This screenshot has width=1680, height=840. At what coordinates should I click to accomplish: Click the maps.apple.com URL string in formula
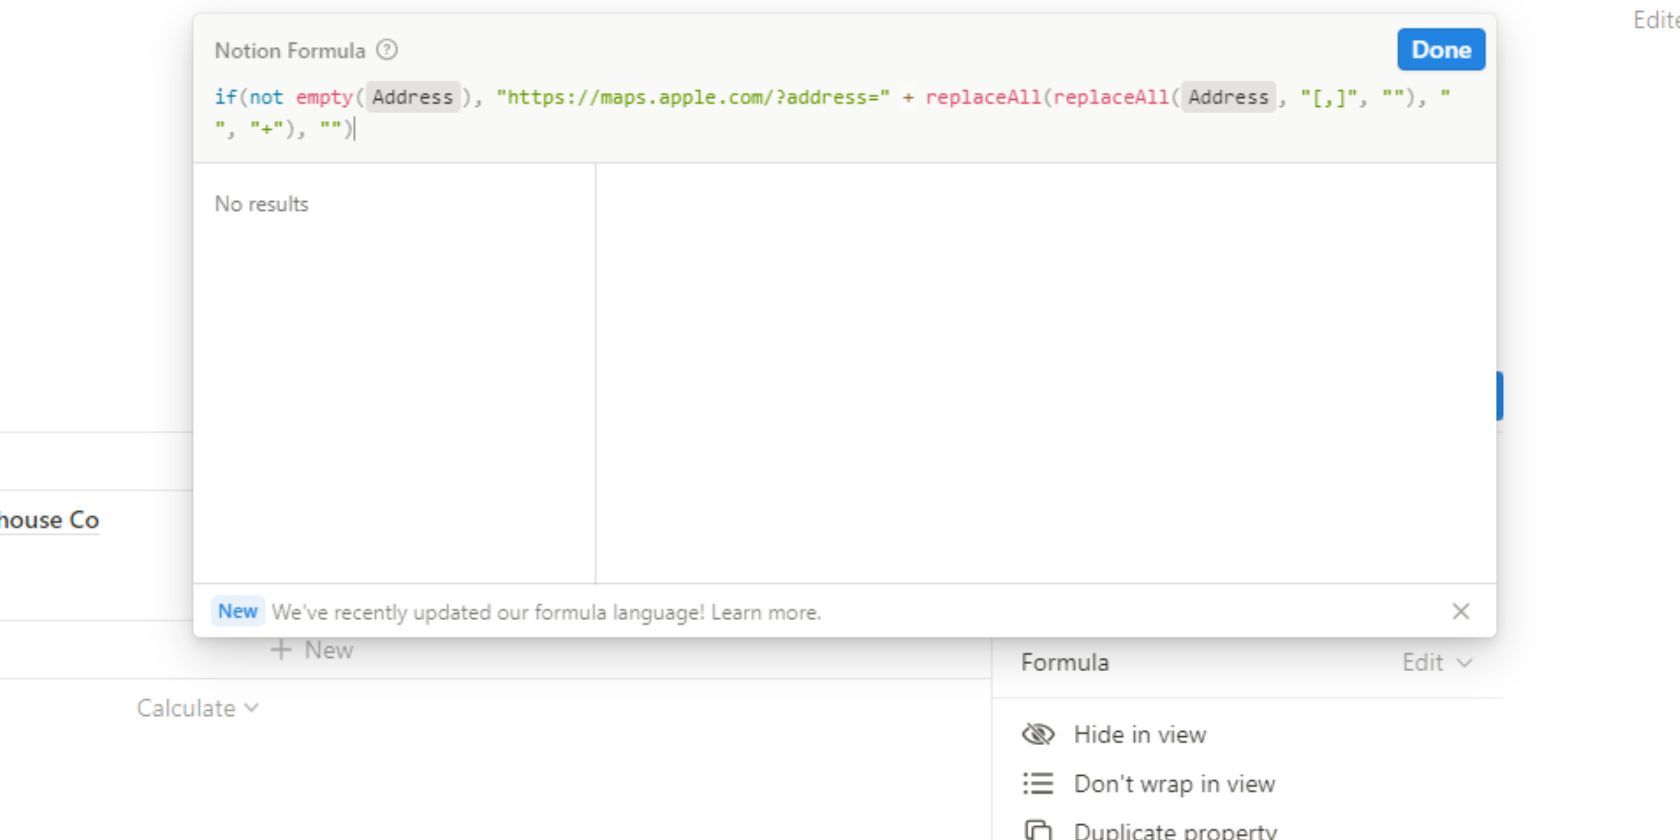point(692,97)
